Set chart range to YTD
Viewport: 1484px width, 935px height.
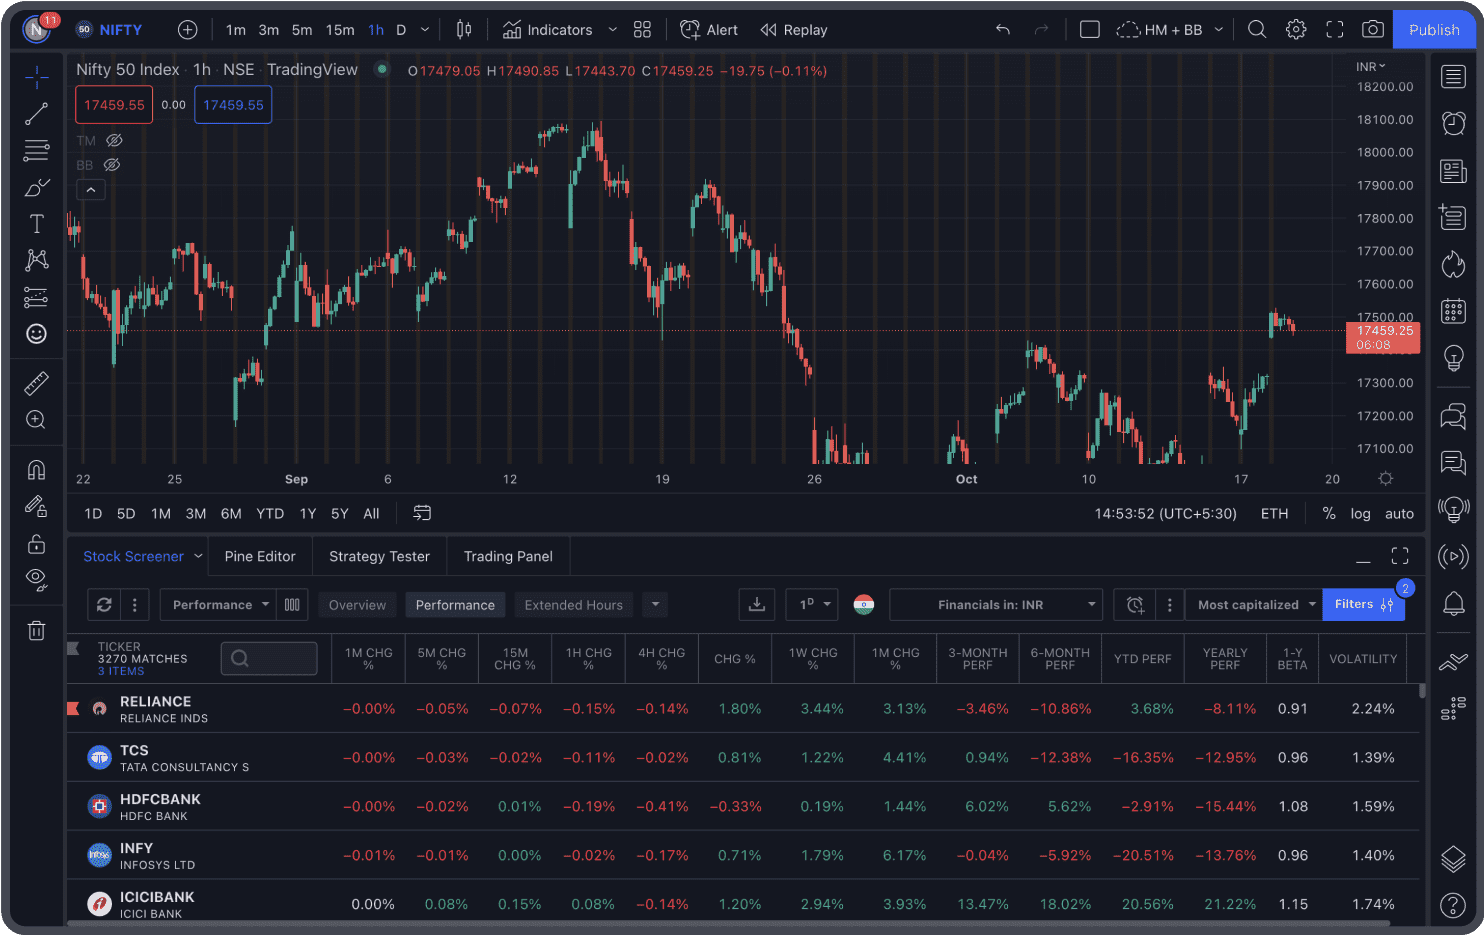coord(270,513)
